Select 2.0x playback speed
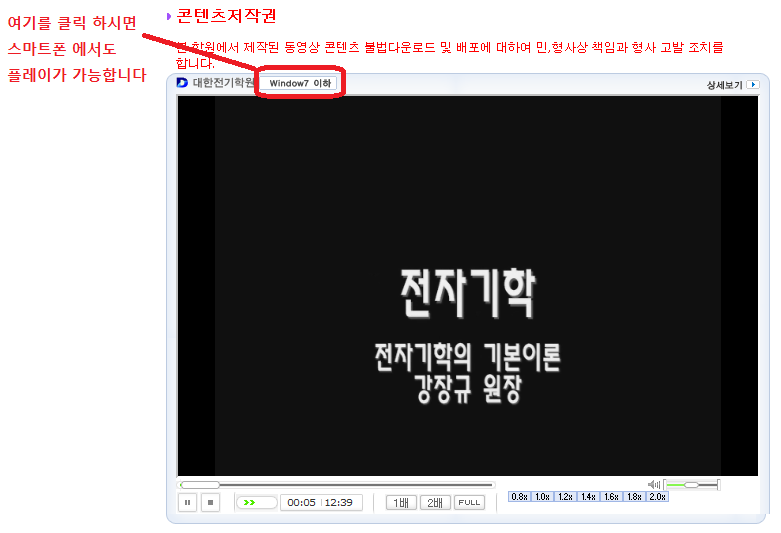Viewport: 781px width, 533px height. coord(657,497)
